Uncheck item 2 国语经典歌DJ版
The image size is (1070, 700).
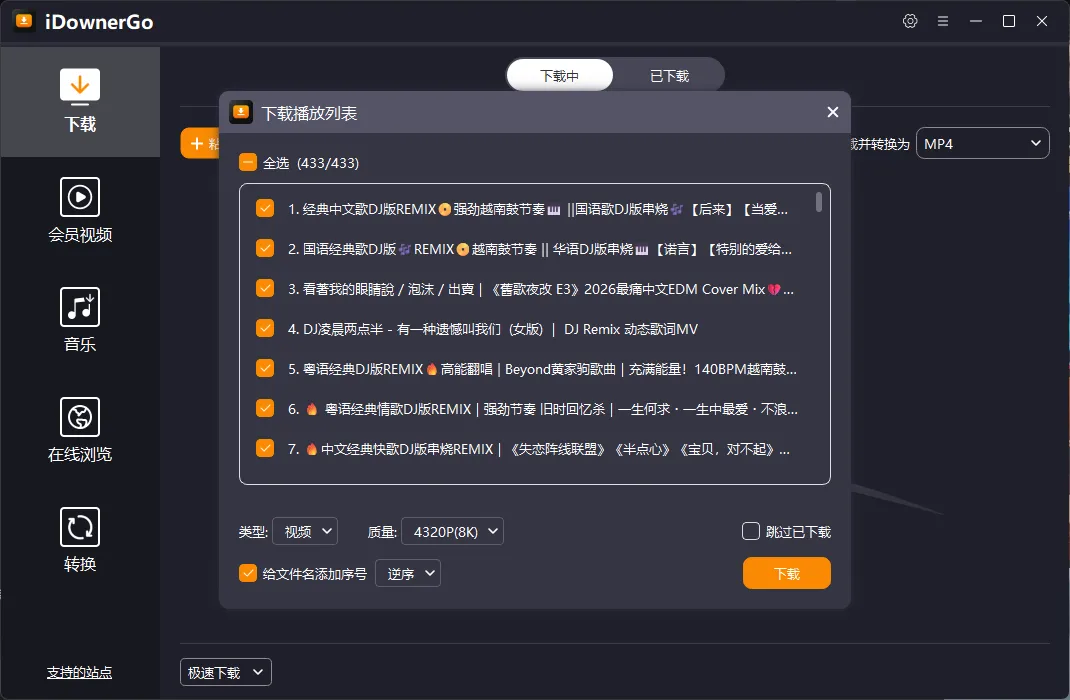pyautogui.click(x=265, y=248)
